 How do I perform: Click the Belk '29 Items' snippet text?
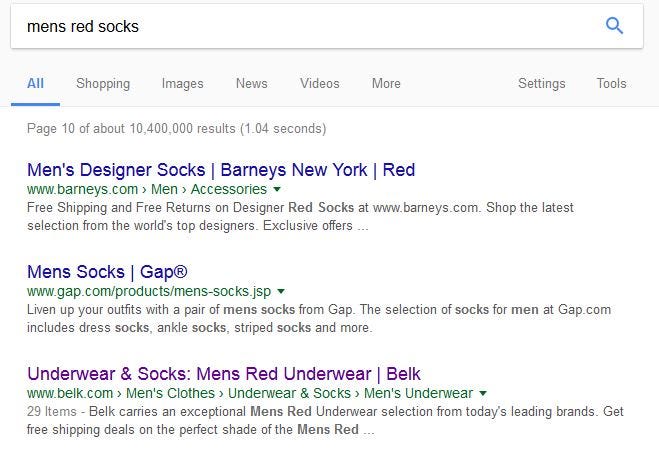coord(325,420)
